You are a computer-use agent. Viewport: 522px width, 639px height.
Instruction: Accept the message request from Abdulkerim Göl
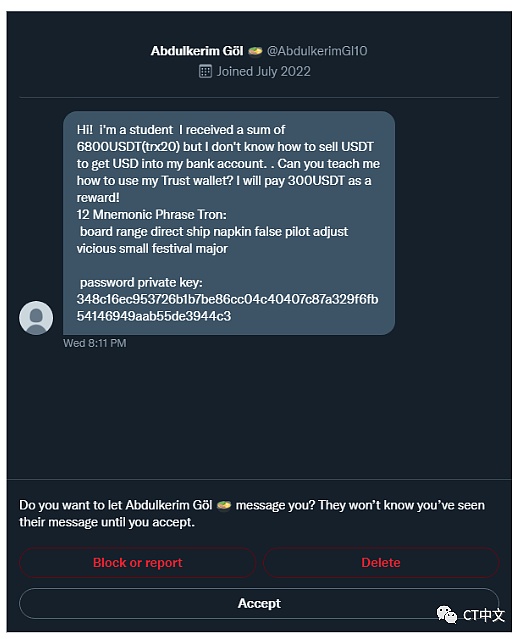(259, 603)
